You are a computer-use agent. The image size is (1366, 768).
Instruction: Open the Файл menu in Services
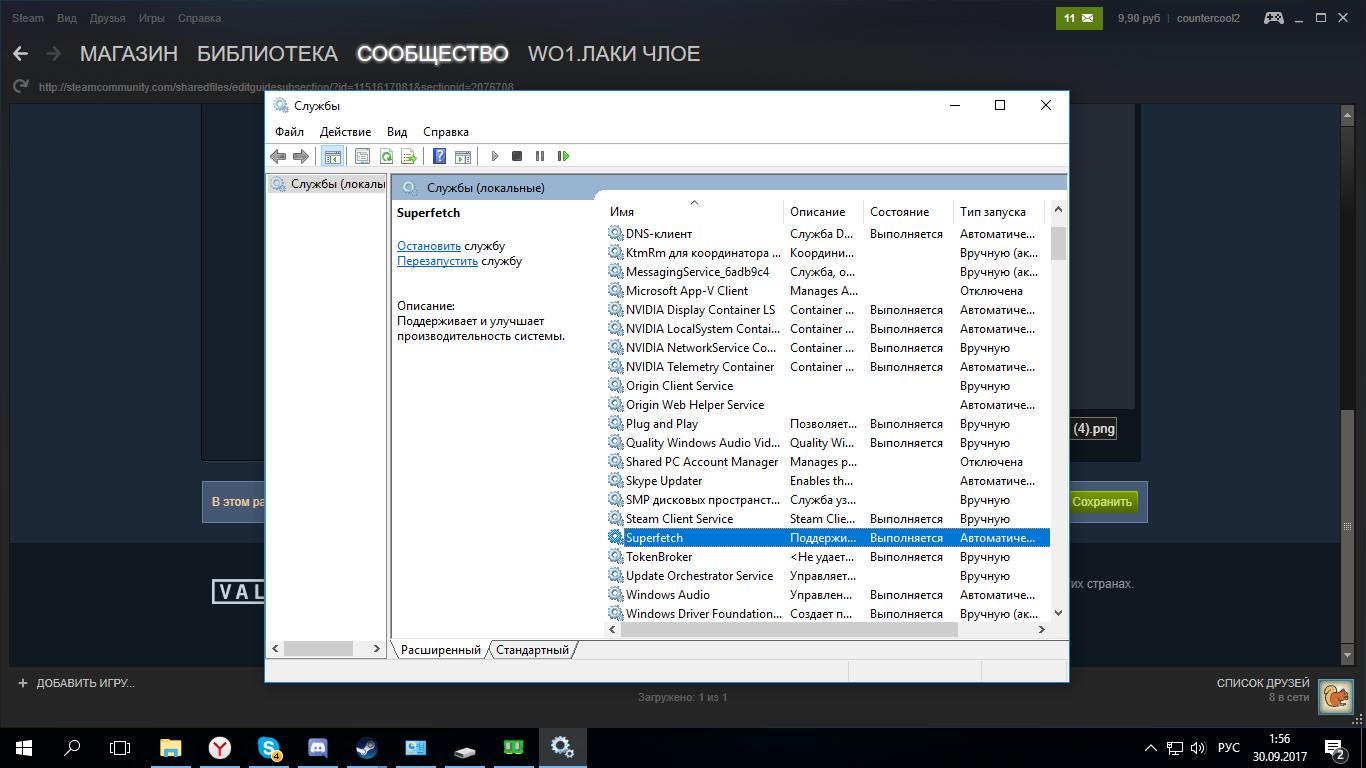pos(290,132)
